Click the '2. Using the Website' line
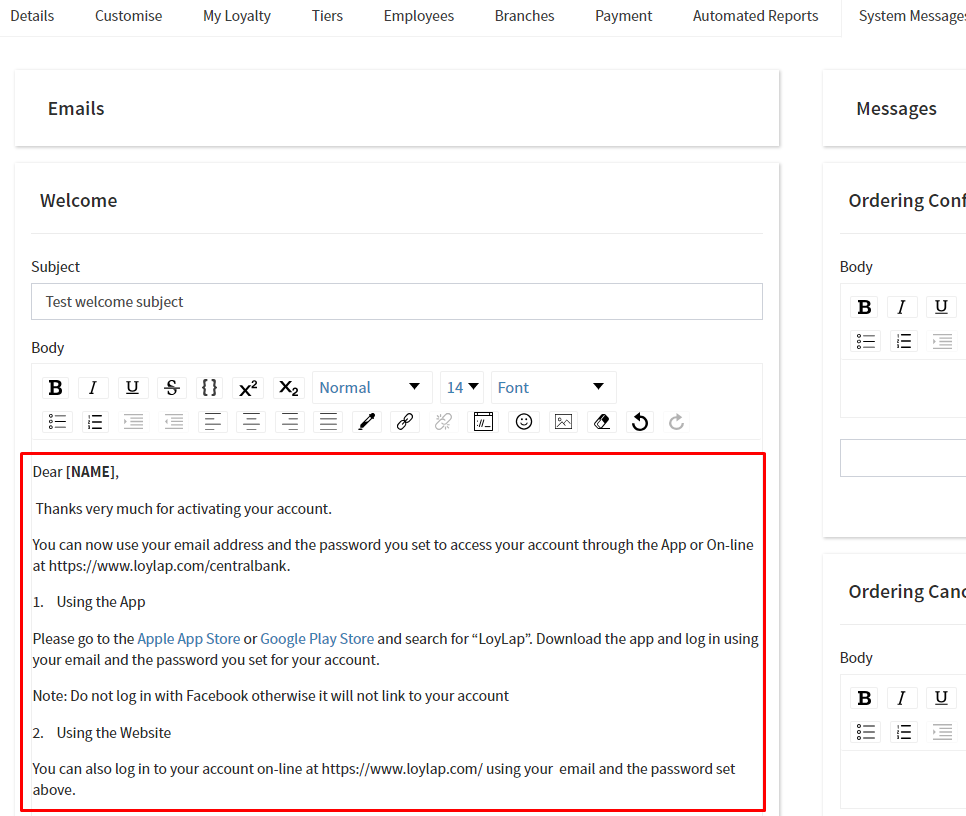 [102, 733]
